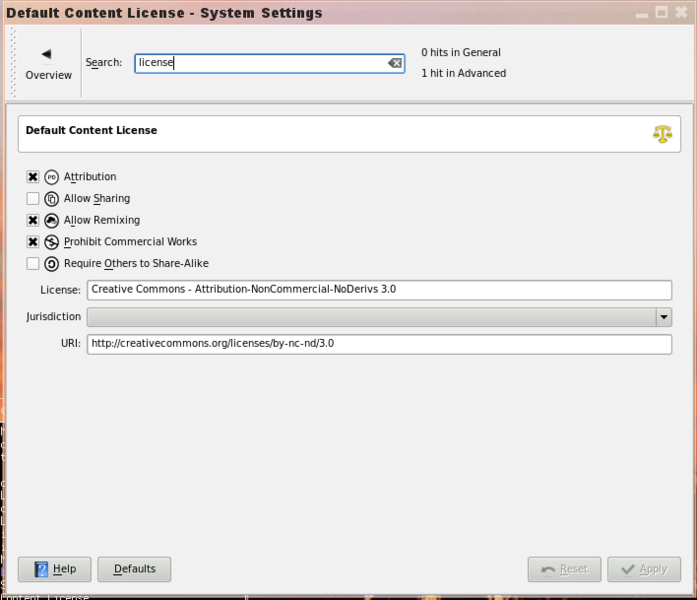697x600 pixels.
Task: Click the dotted toolbar drag handle
Action: 13,63
